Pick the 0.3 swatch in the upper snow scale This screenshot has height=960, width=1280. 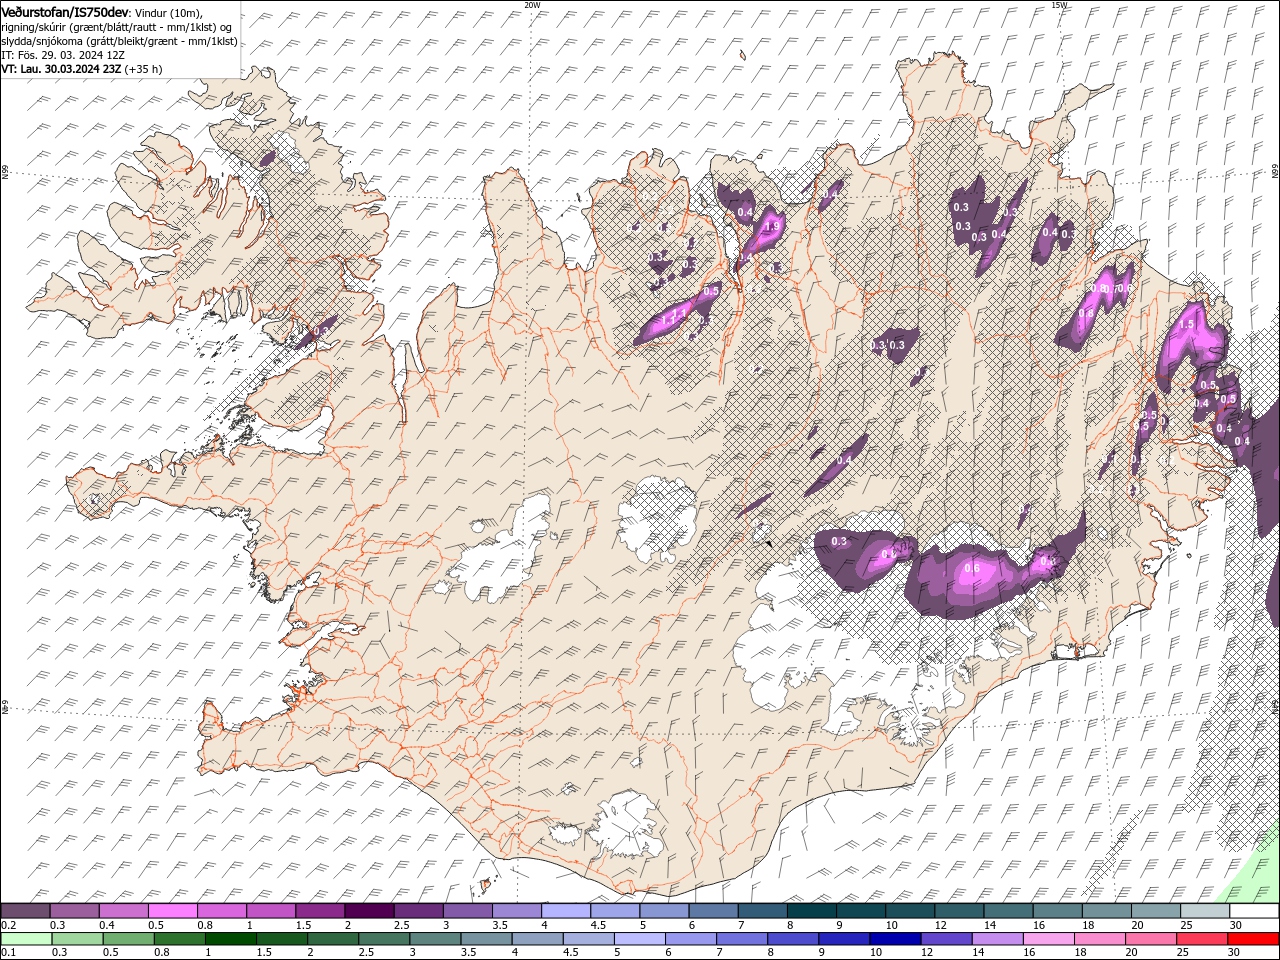74,911
